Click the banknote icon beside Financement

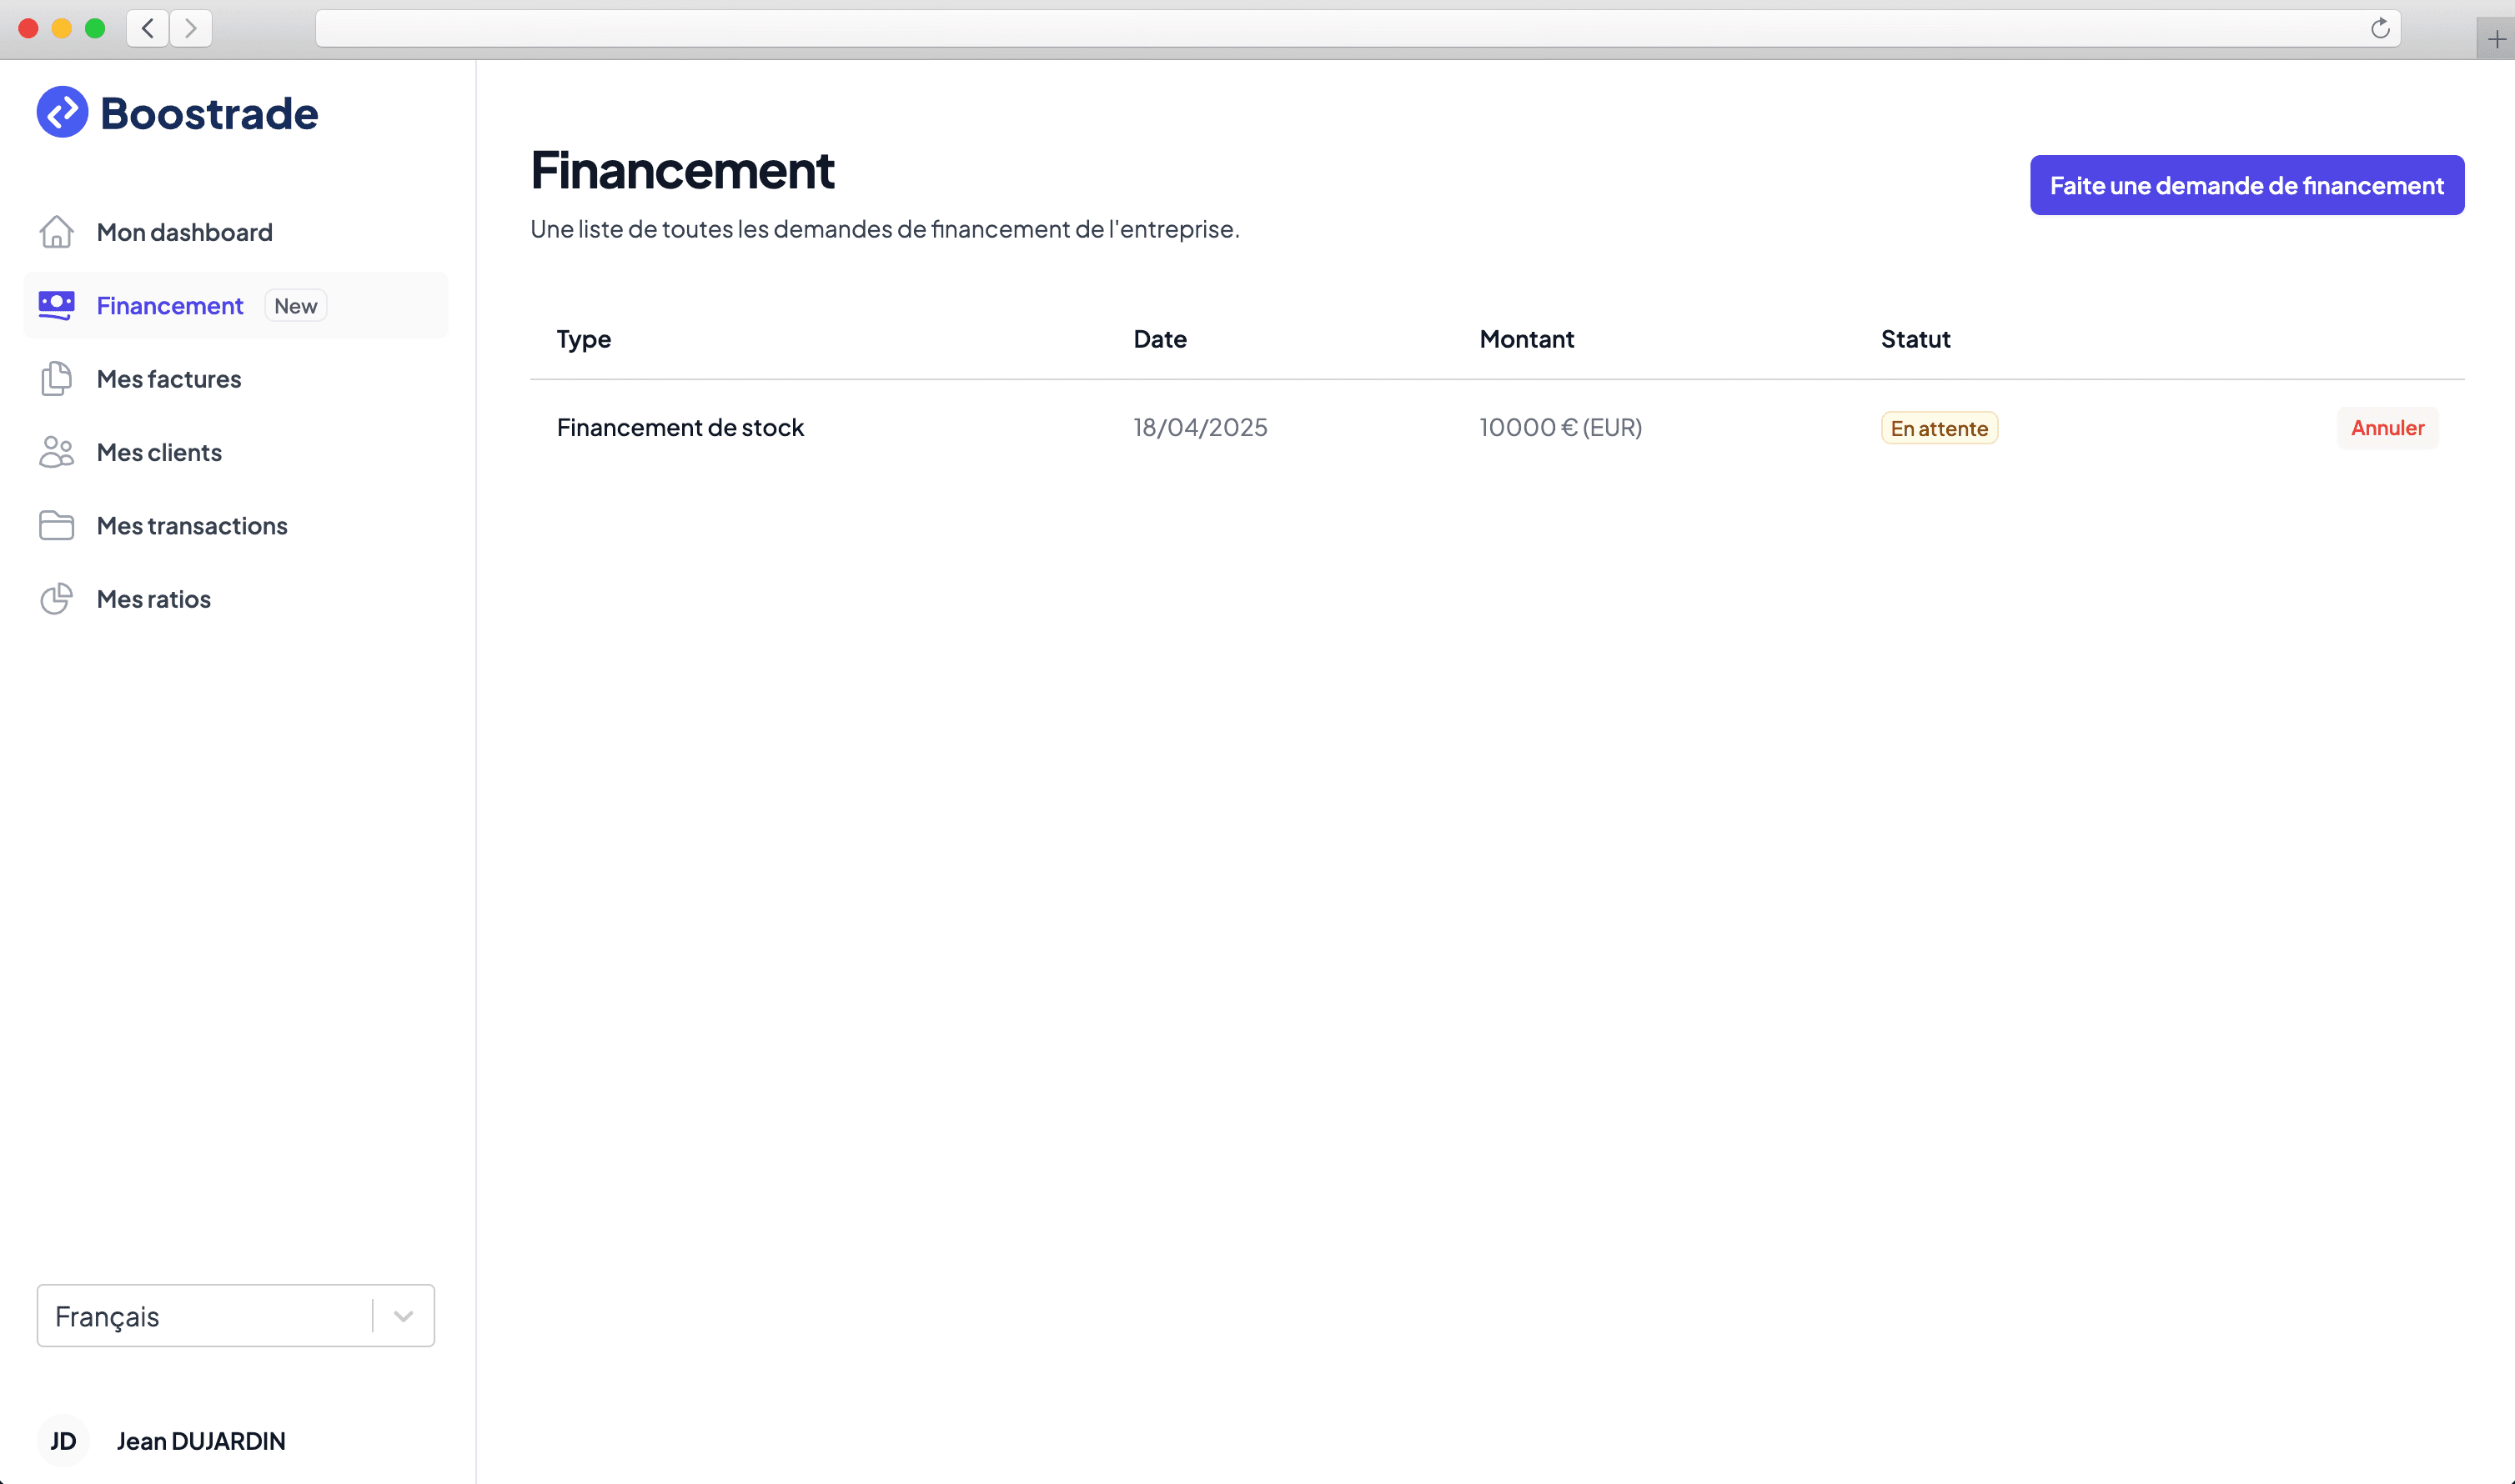tap(56, 305)
